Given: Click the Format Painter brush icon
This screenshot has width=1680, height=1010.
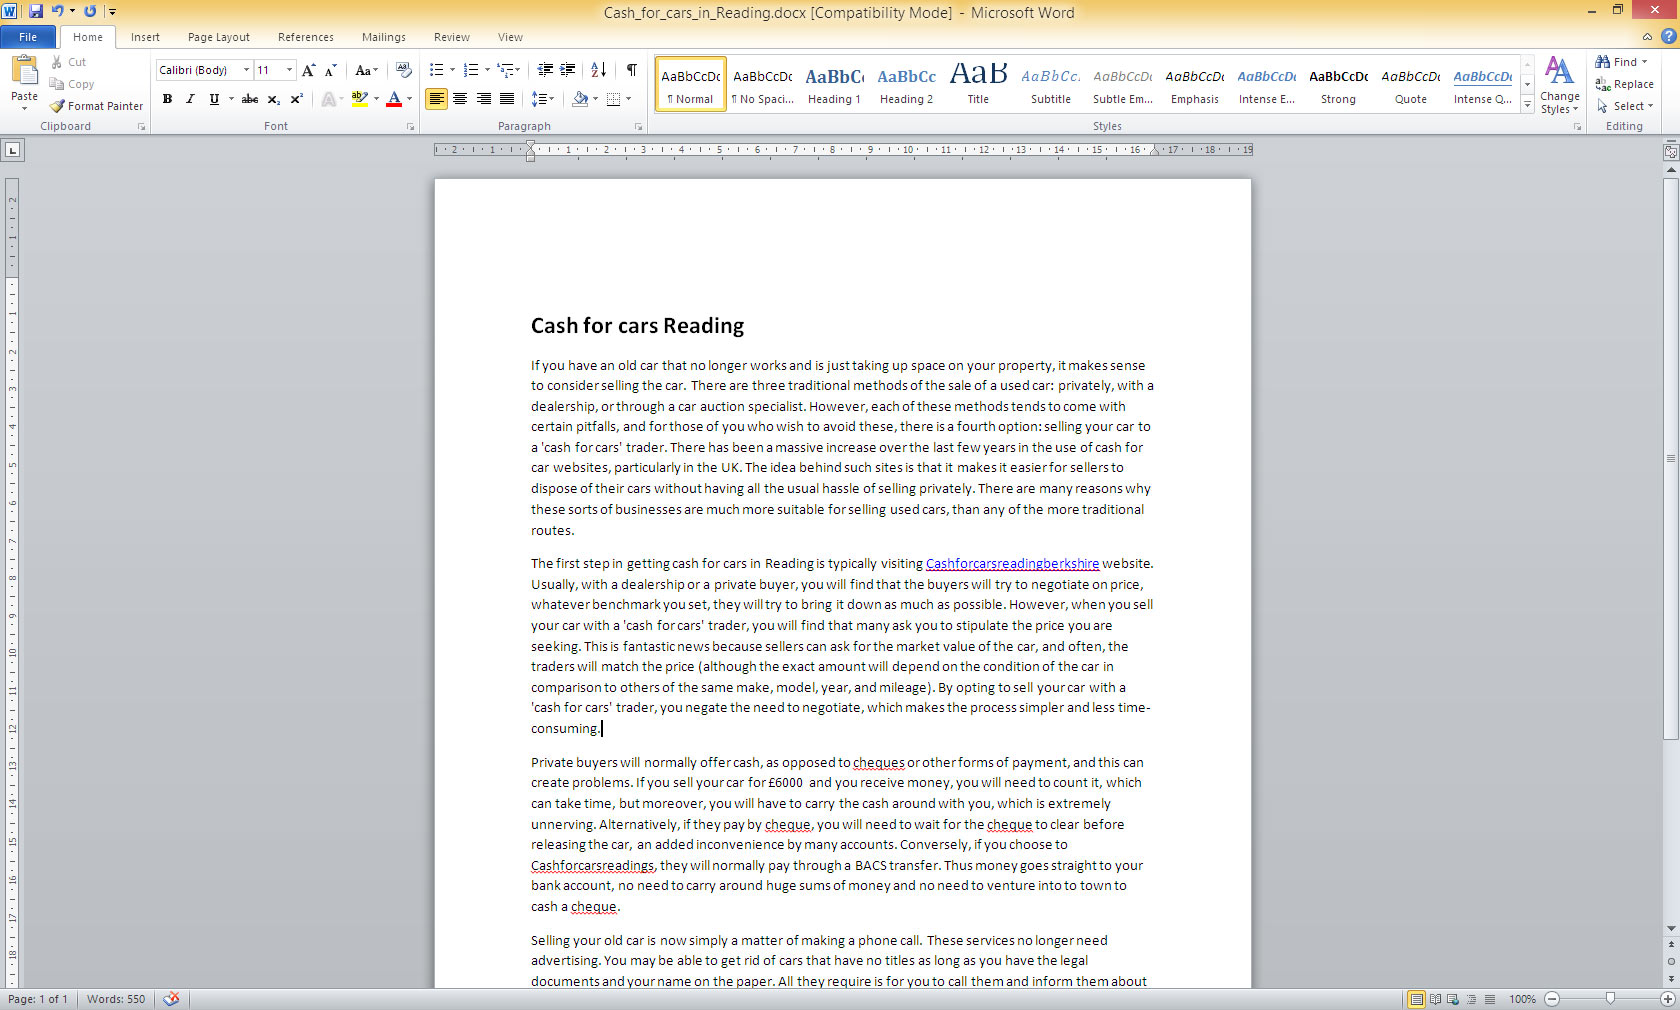Looking at the screenshot, I should (x=58, y=106).
